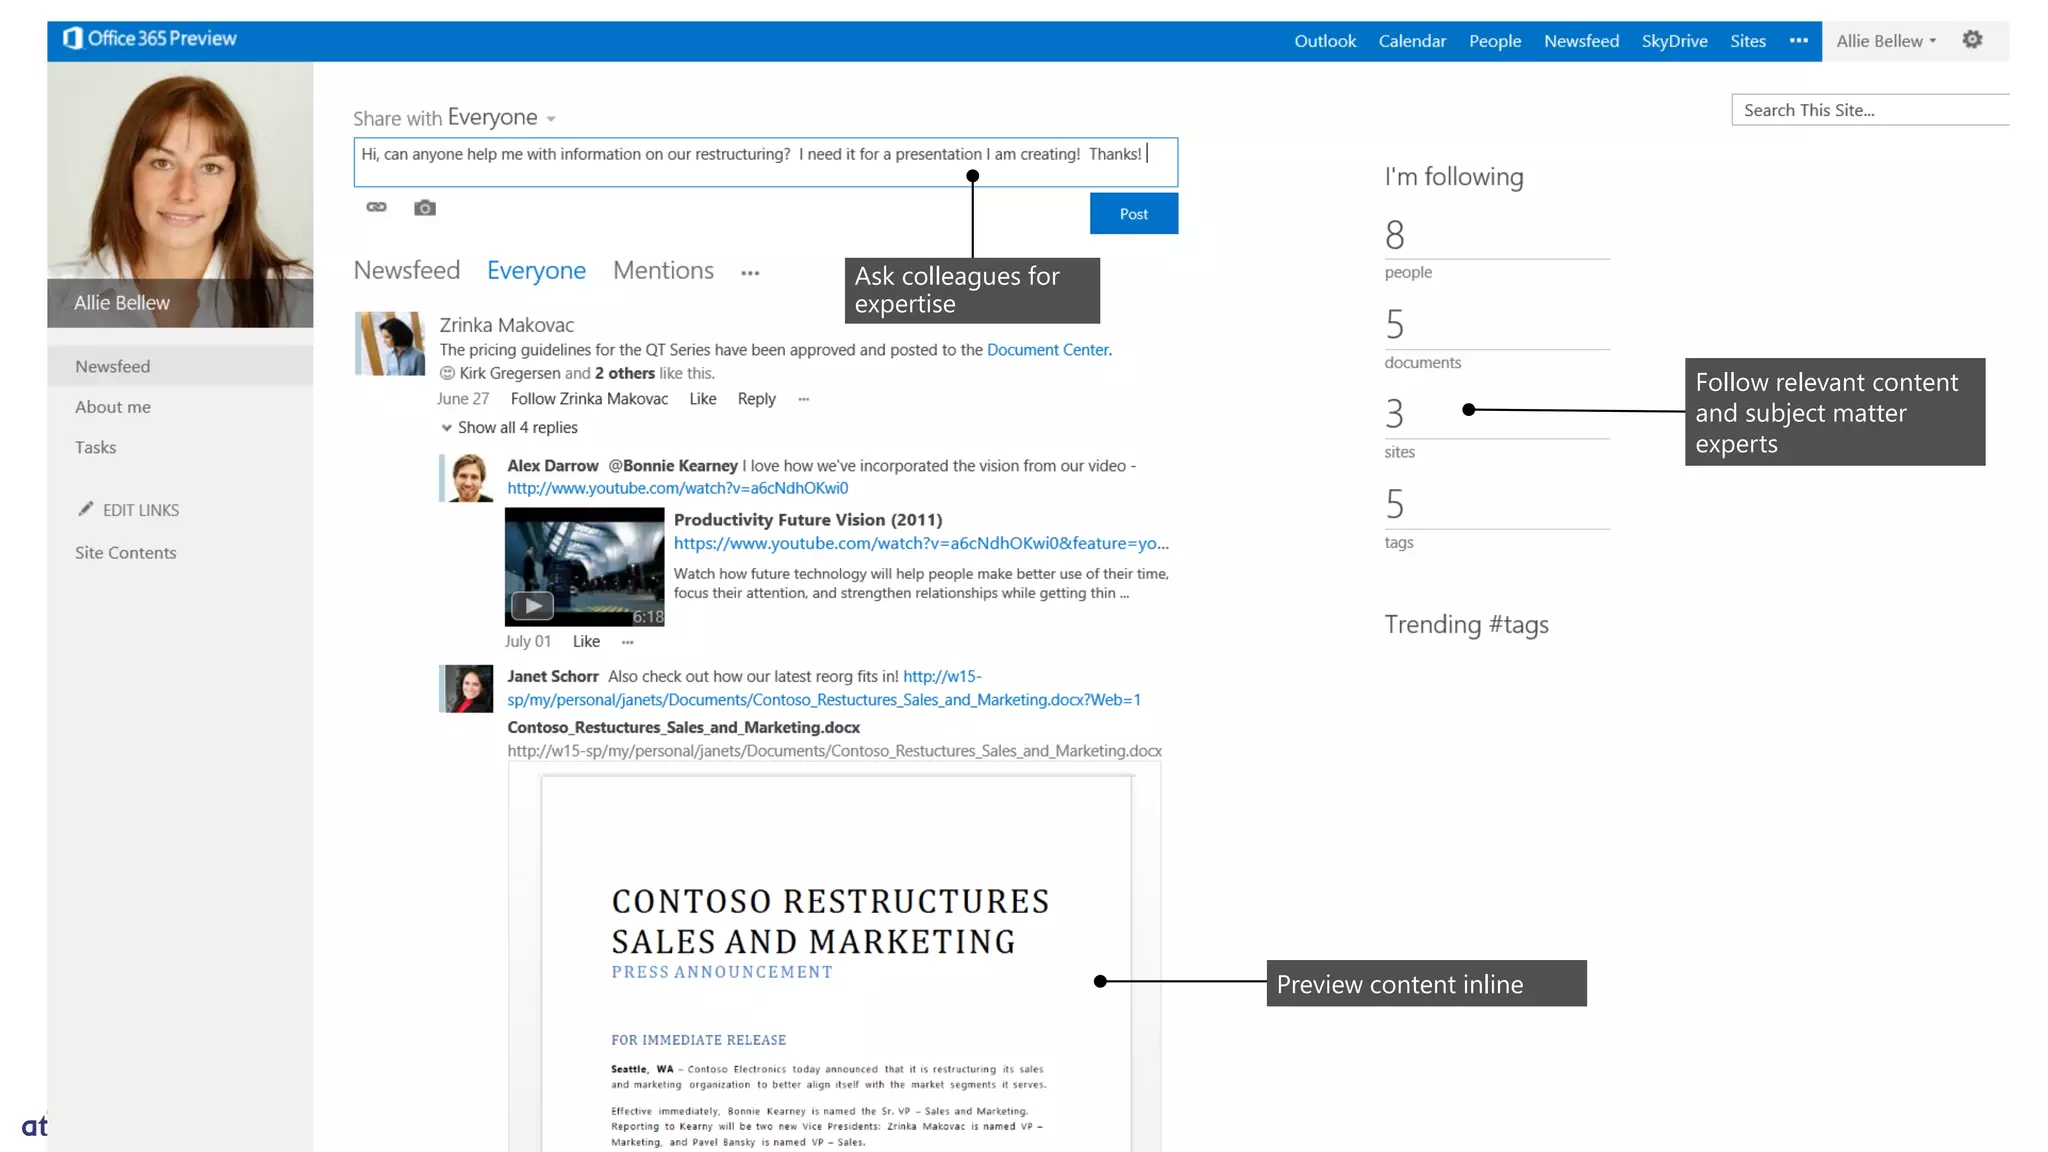The height and width of the screenshot is (1152, 2048).
Task: View the 3 followed sites
Action: pos(1496,427)
